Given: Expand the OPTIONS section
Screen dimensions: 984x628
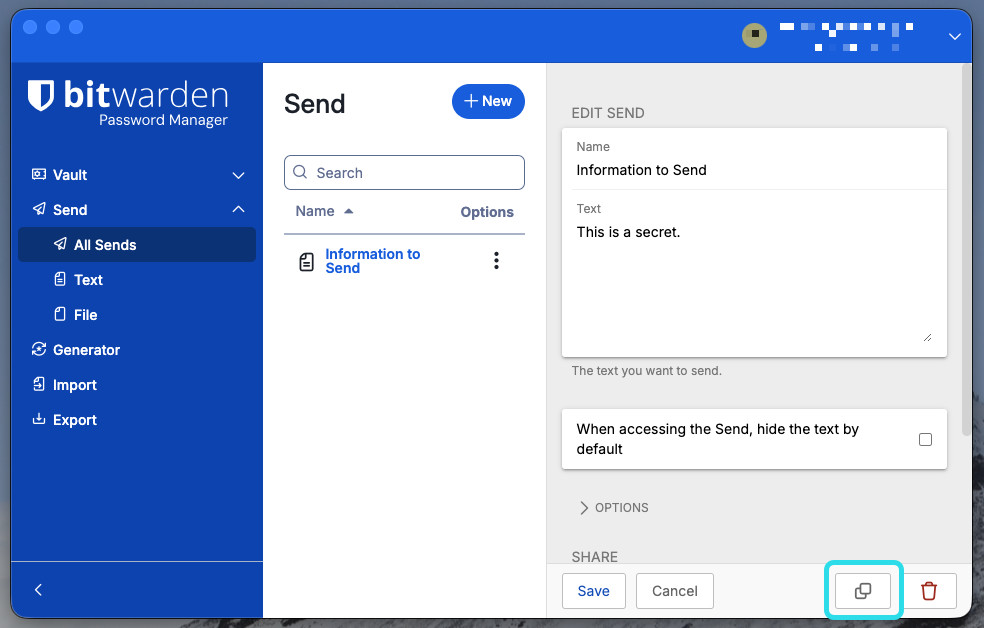Looking at the screenshot, I should tap(613, 507).
